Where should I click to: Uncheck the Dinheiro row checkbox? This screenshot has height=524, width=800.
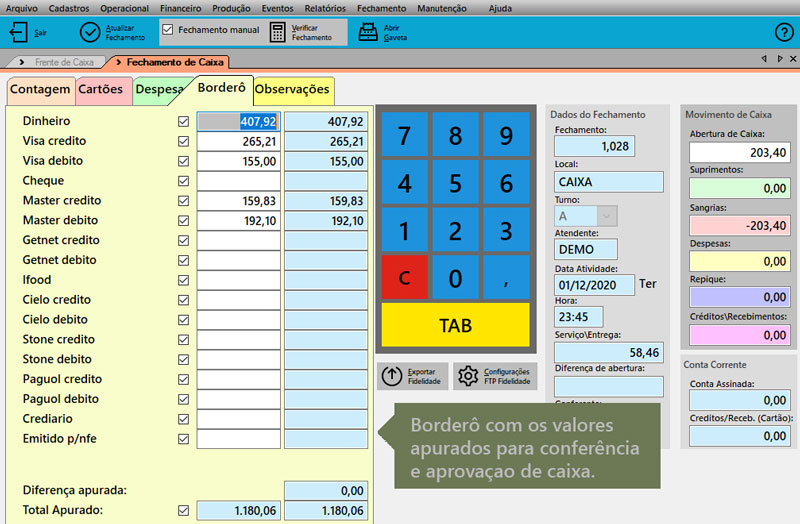click(x=183, y=121)
